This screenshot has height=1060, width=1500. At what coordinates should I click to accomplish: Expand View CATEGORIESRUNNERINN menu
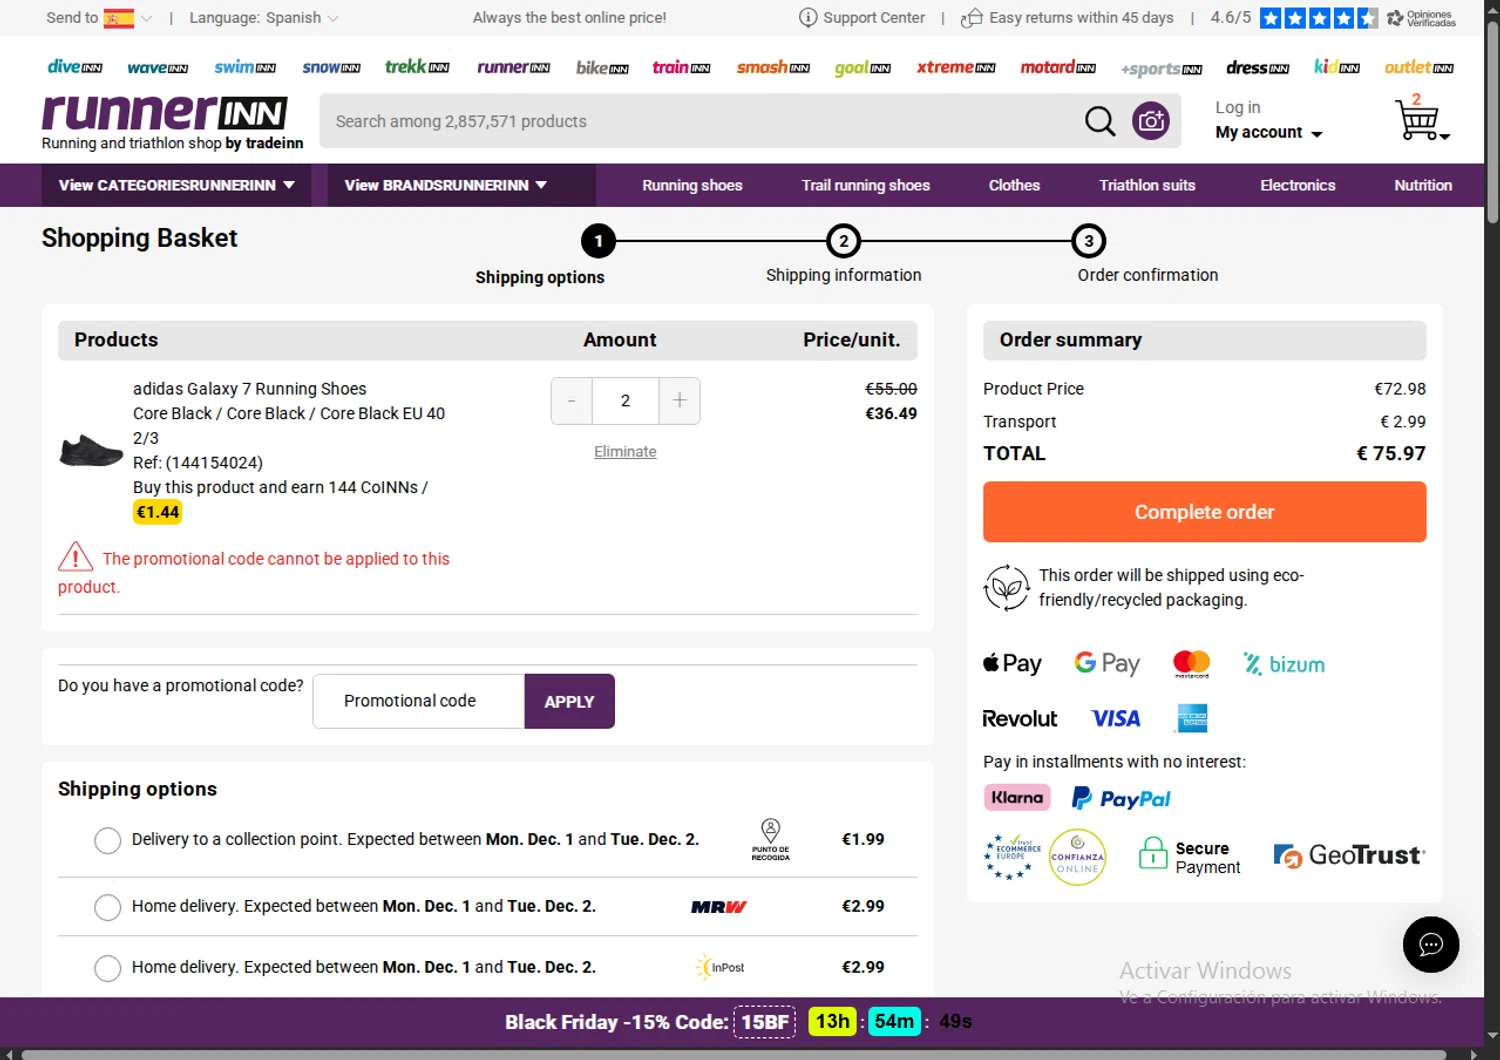pos(176,185)
